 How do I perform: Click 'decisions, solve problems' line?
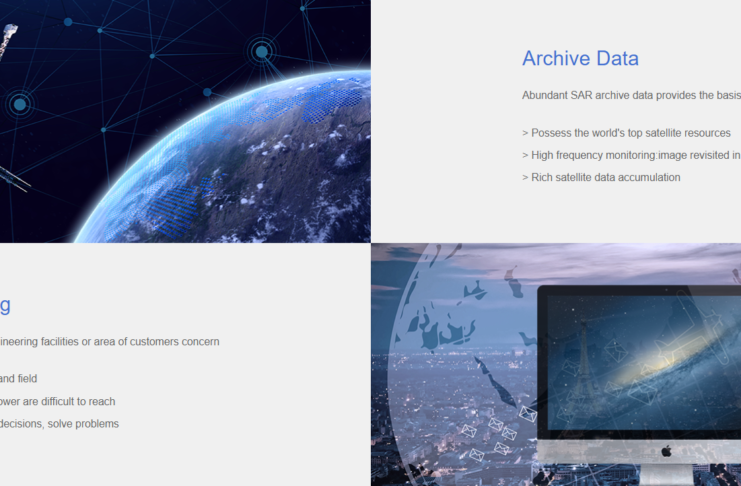(x=60, y=424)
